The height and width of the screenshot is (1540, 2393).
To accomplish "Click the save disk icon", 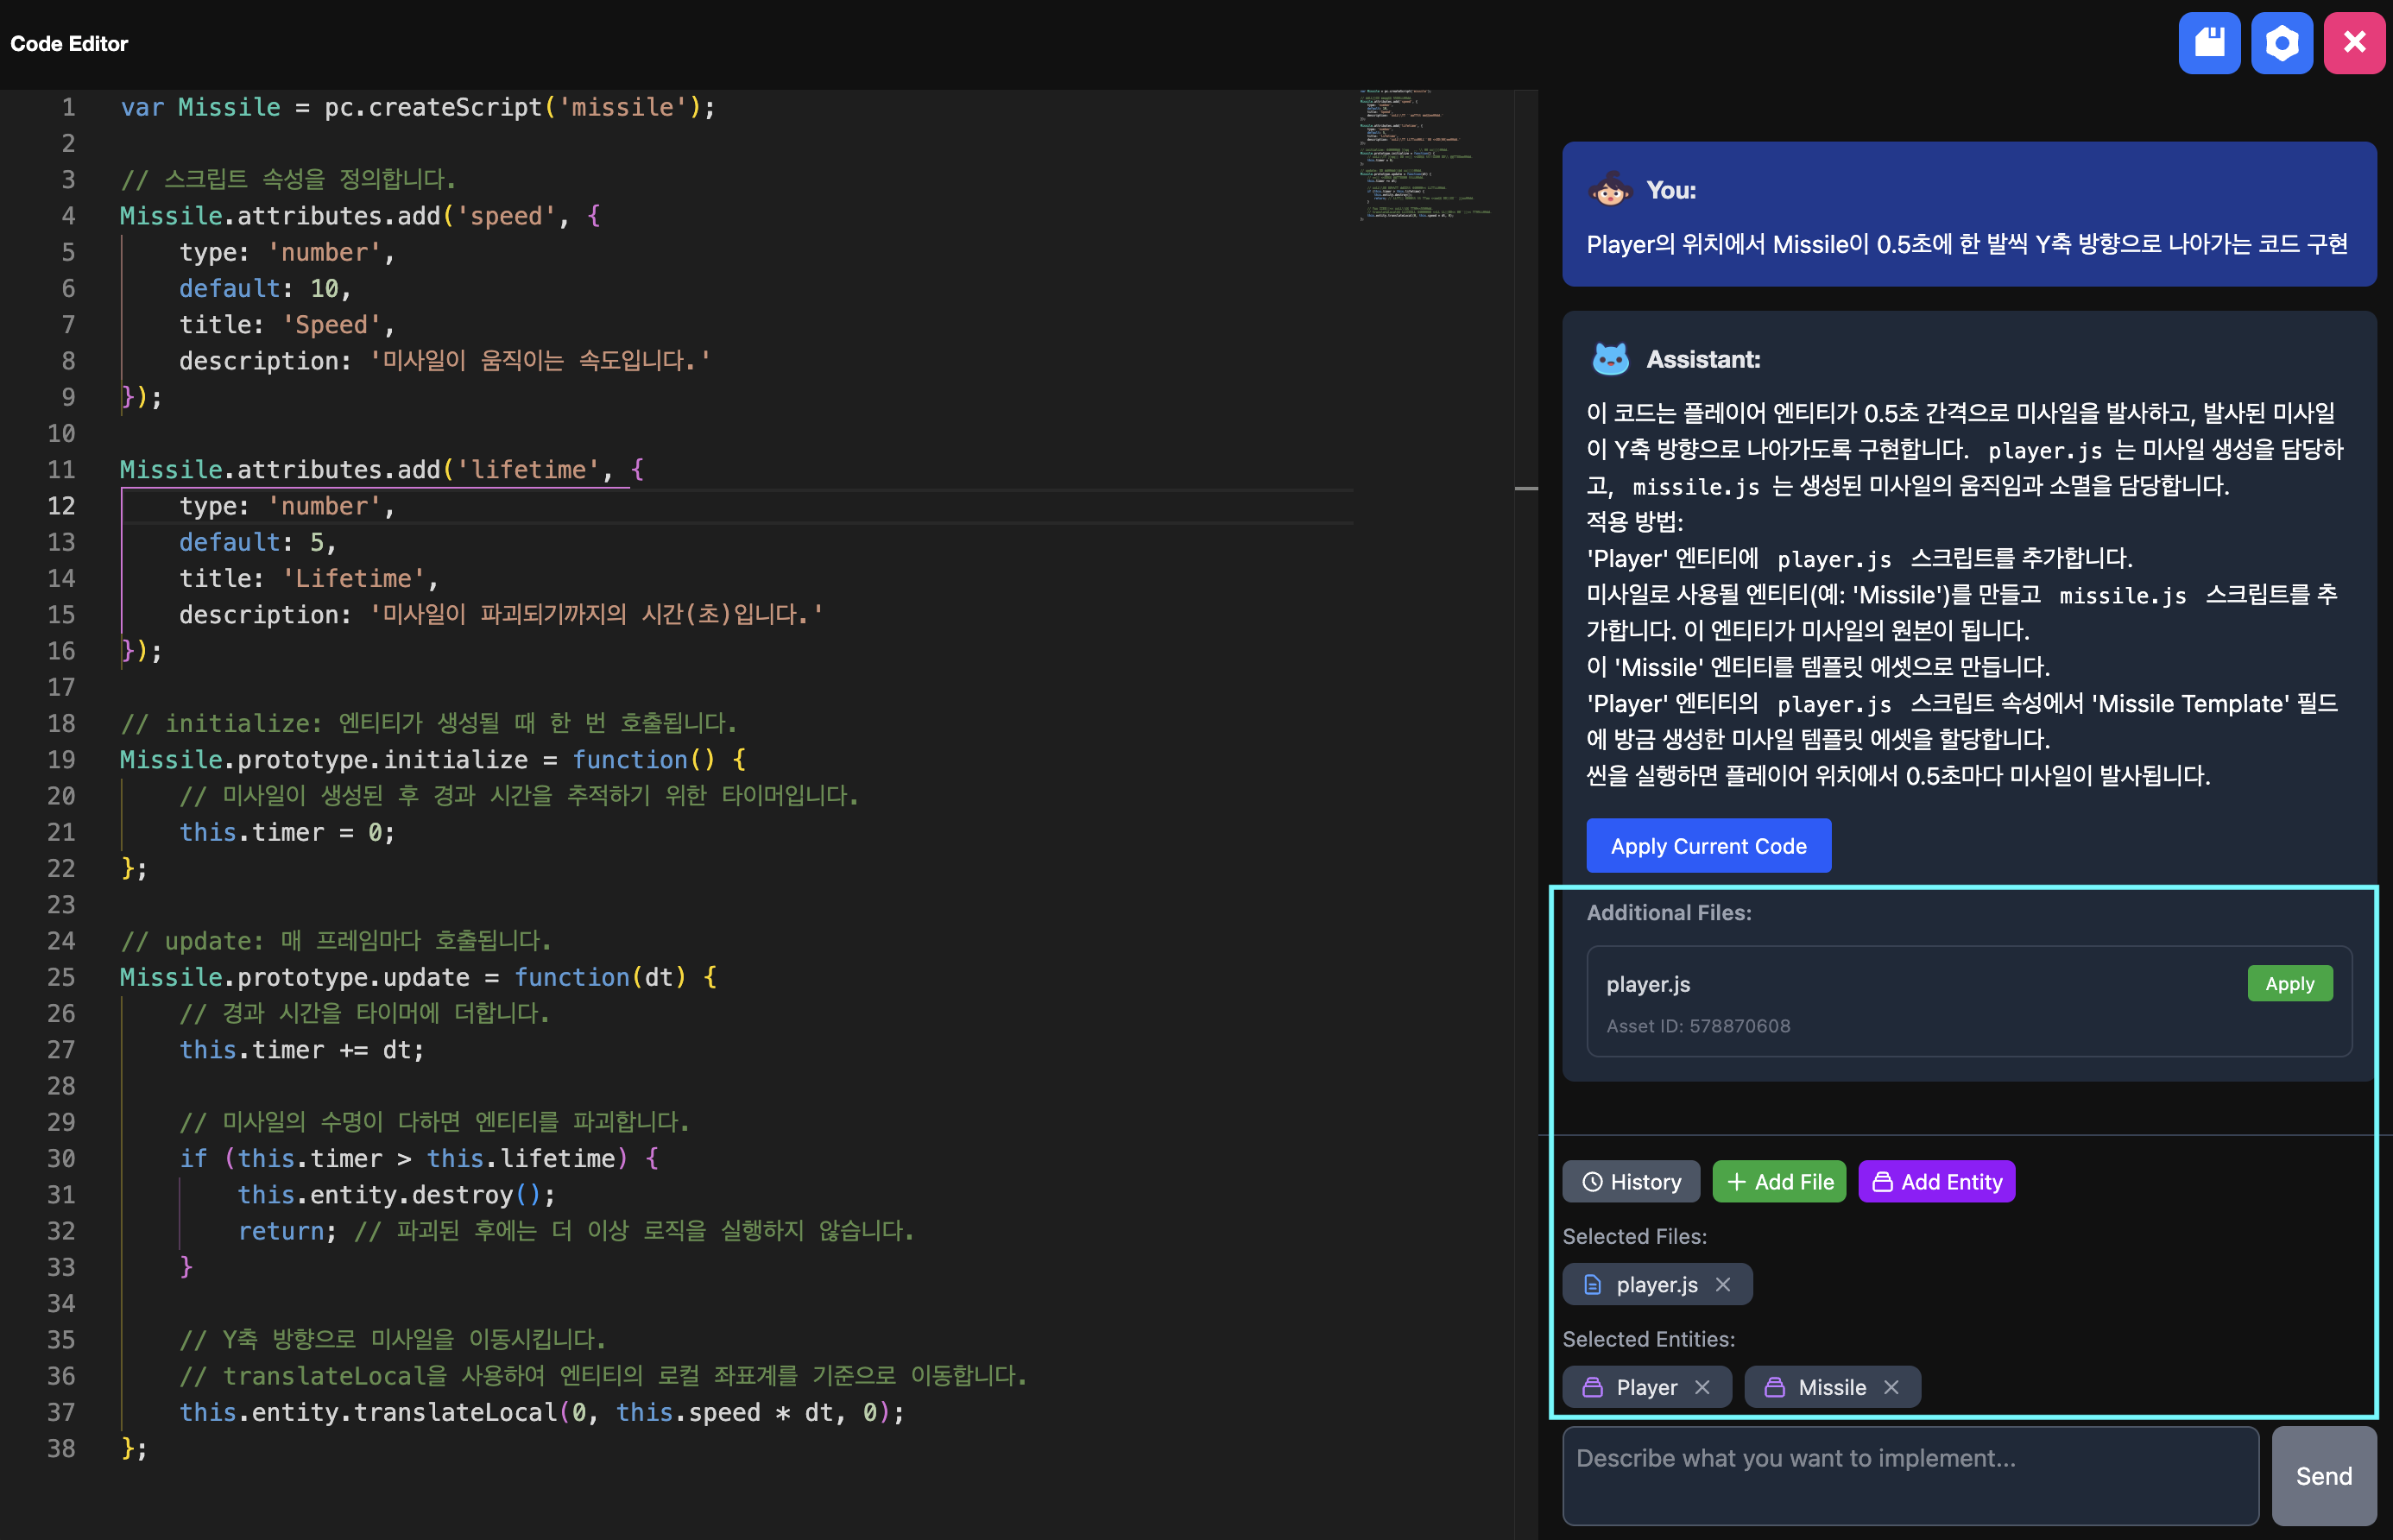I will (2209, 43).
